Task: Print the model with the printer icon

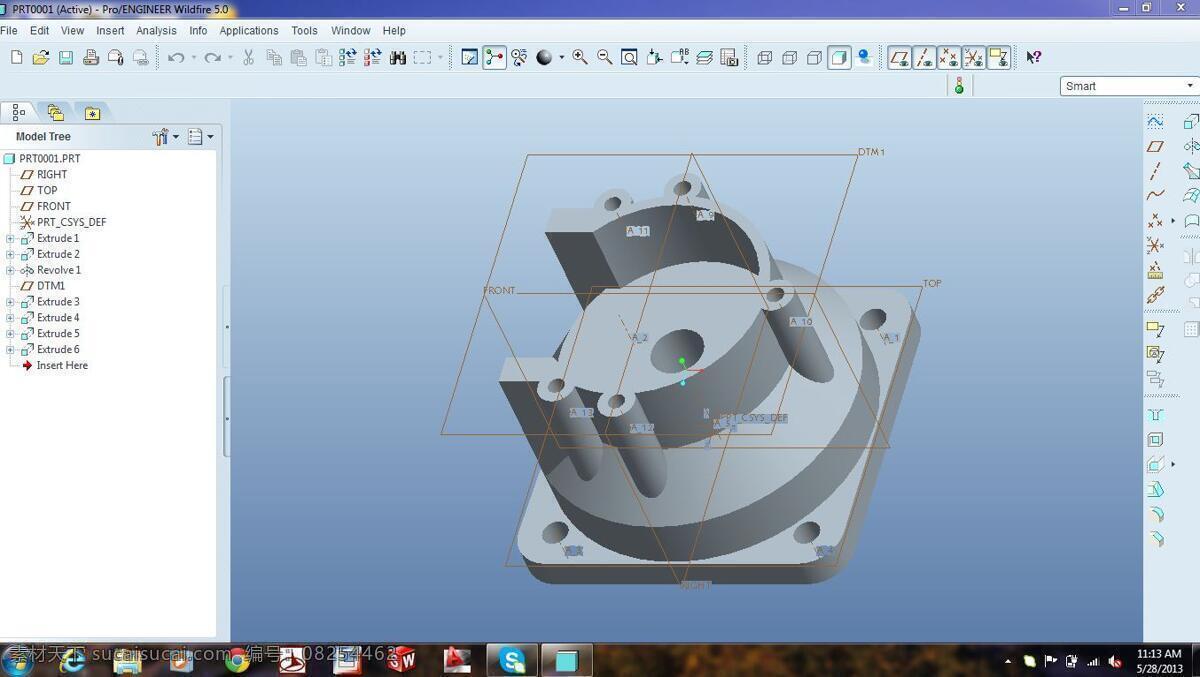Action: coord(91,58)
